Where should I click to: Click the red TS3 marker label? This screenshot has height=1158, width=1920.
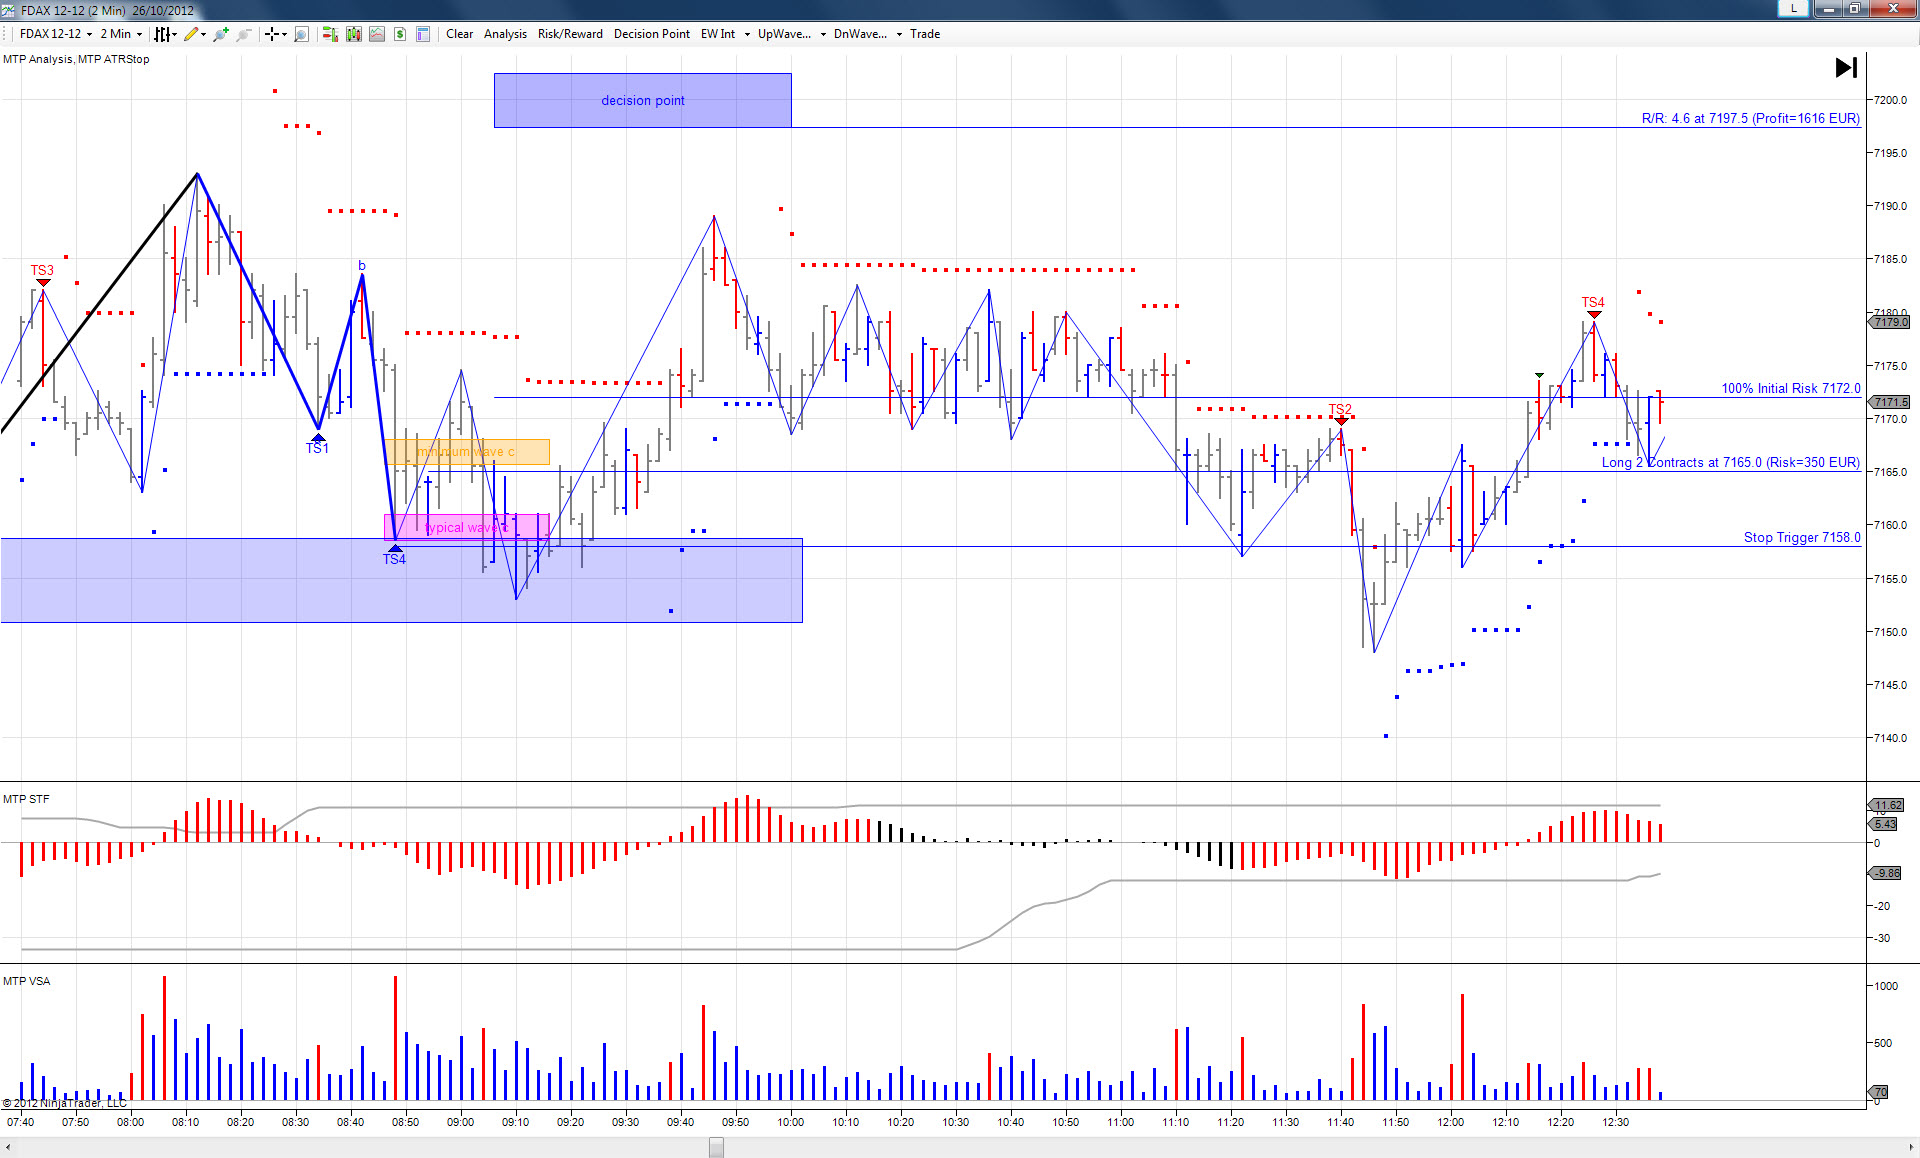[42, 270]
